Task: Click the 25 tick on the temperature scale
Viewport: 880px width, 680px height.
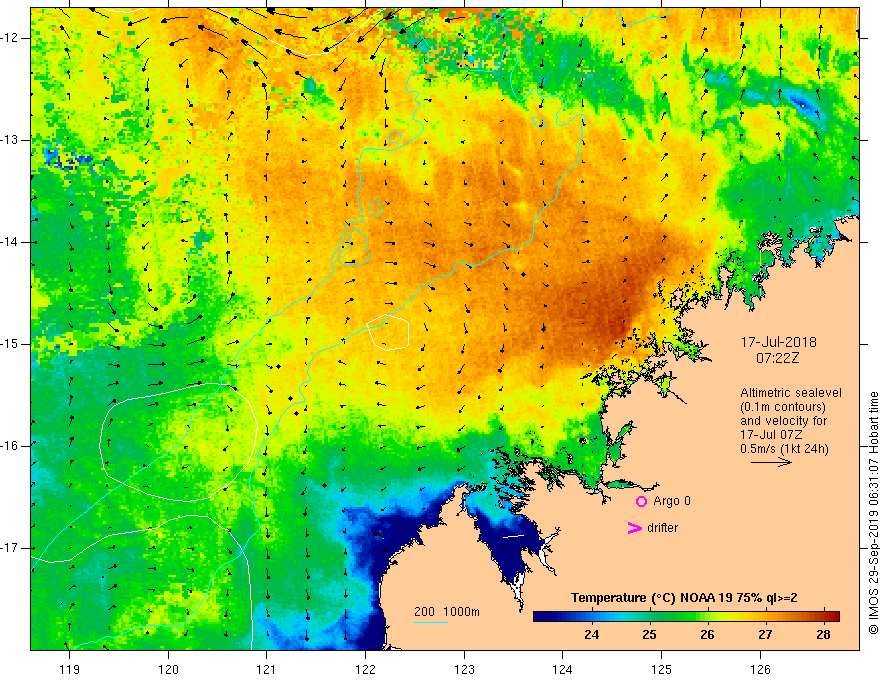Action: click(649, 635)
